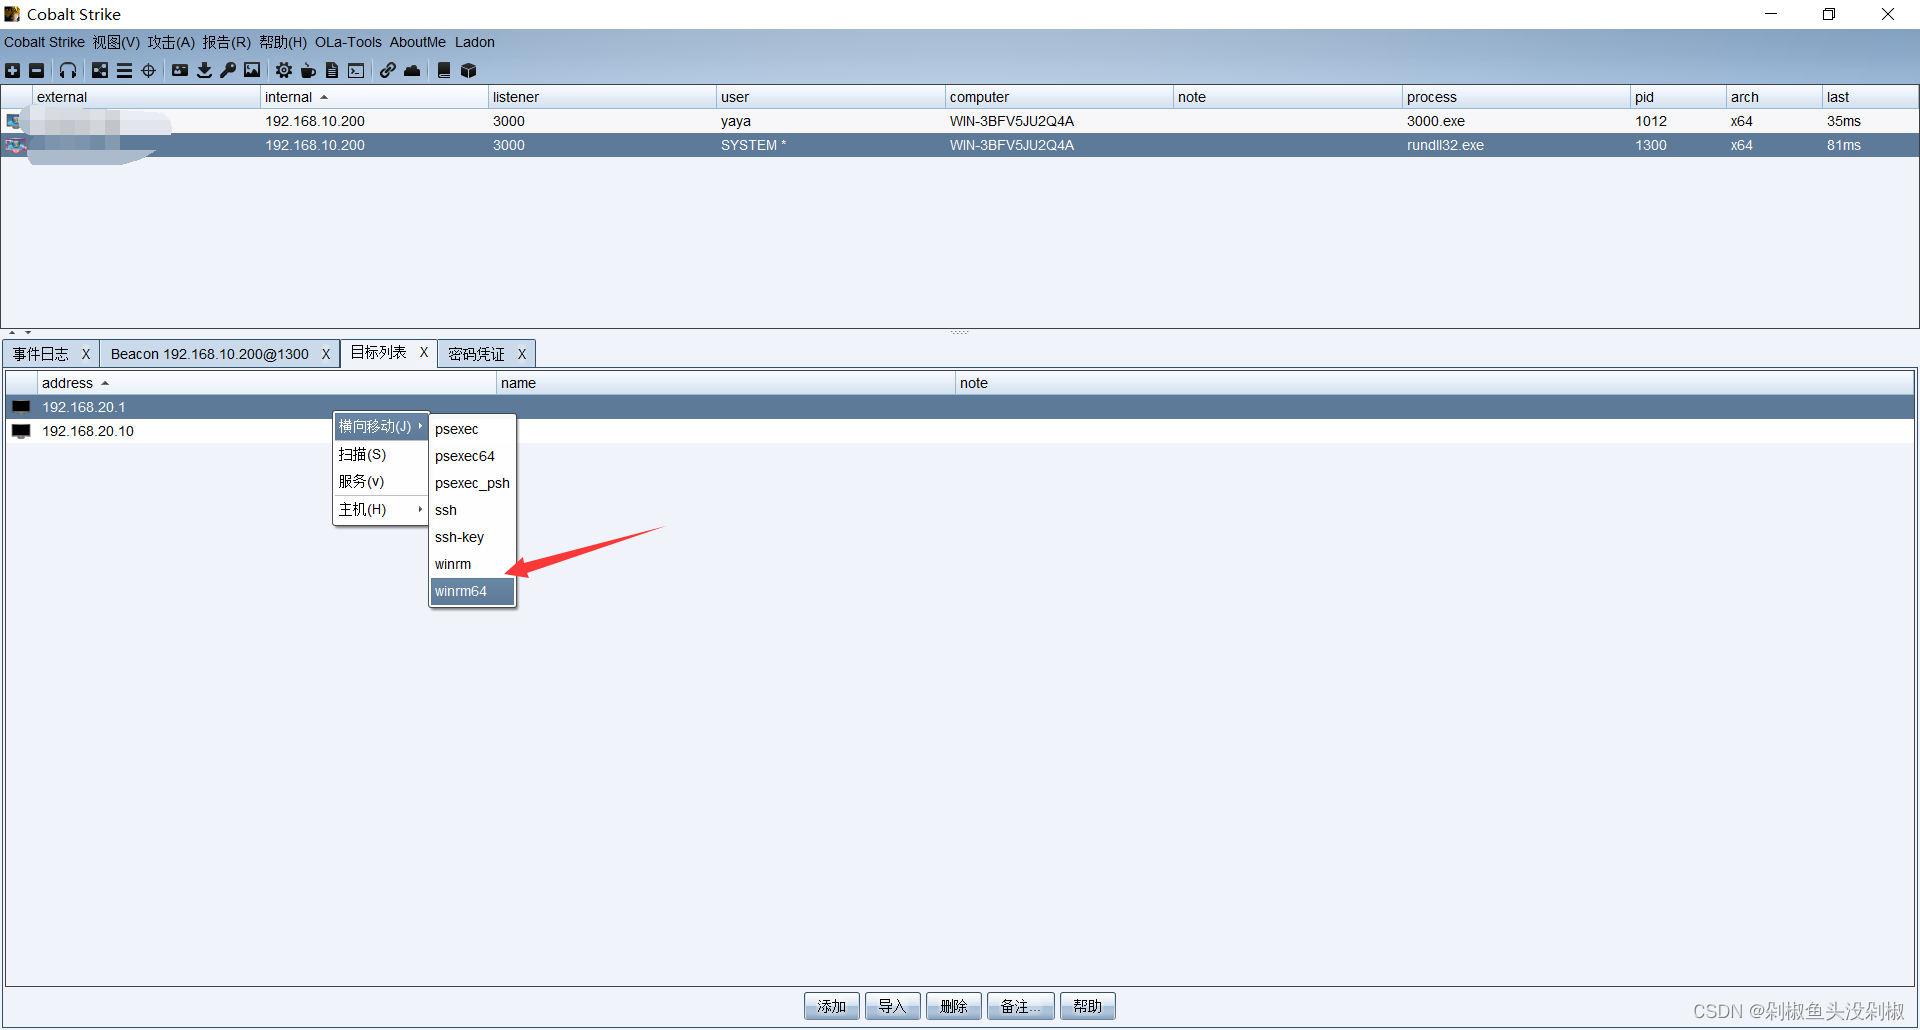The height and width of the screenshot is (1030, 1920).
Task: Show the target table crosshair icon
Action: (x=149, y=70)
